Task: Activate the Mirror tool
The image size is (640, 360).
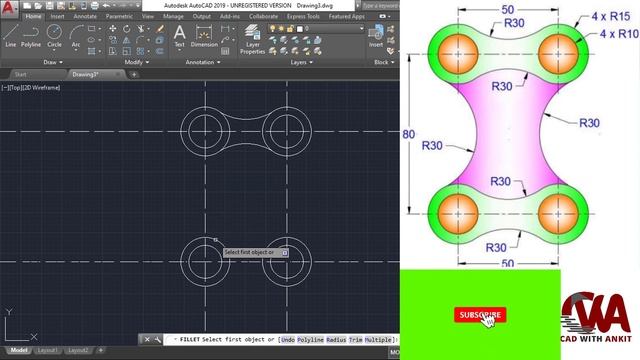Action: click(x=127, y=40)
